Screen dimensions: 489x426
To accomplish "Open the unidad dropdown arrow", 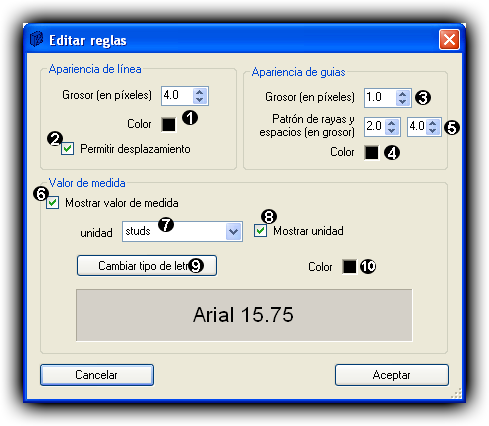I will [x=233, y=231].
